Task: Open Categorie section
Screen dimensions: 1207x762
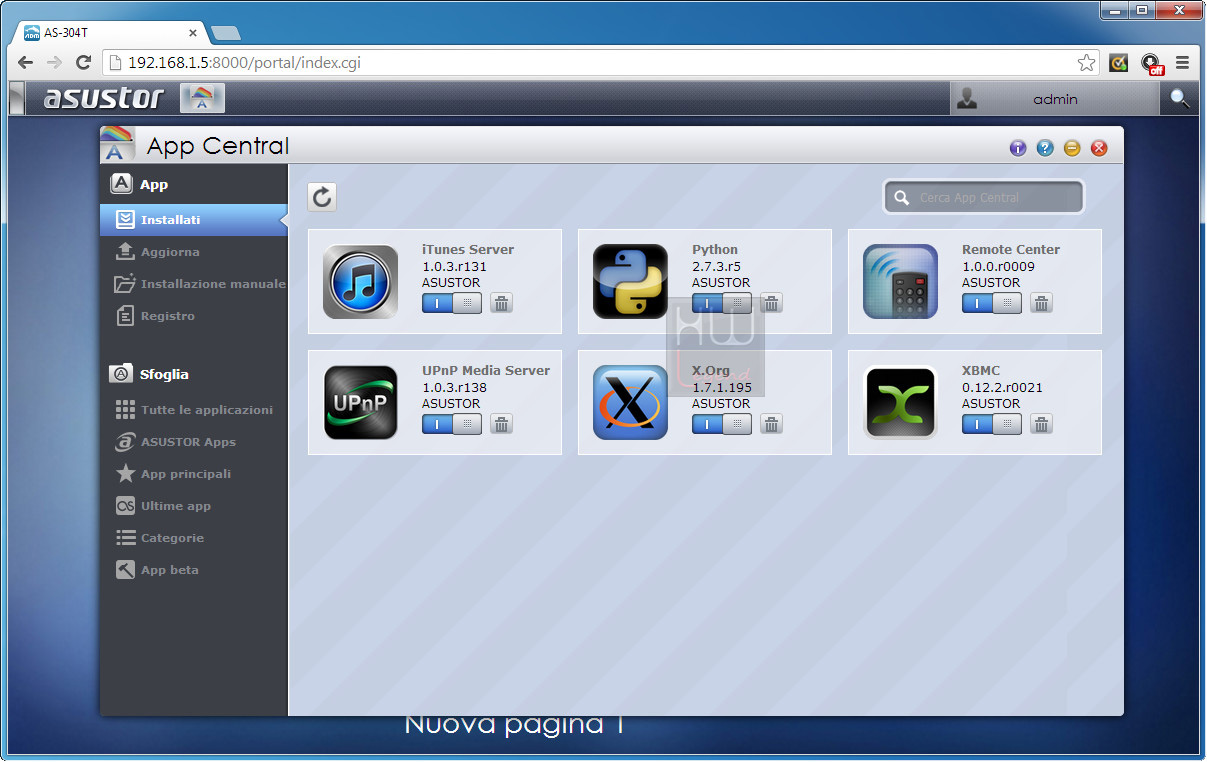Action: point(194,538)
